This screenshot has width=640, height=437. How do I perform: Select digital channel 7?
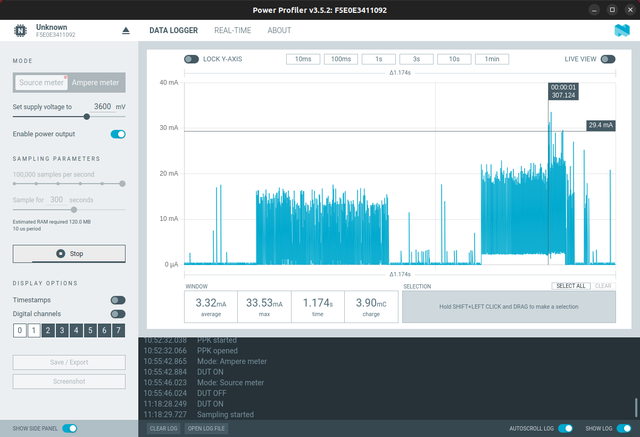117,330
